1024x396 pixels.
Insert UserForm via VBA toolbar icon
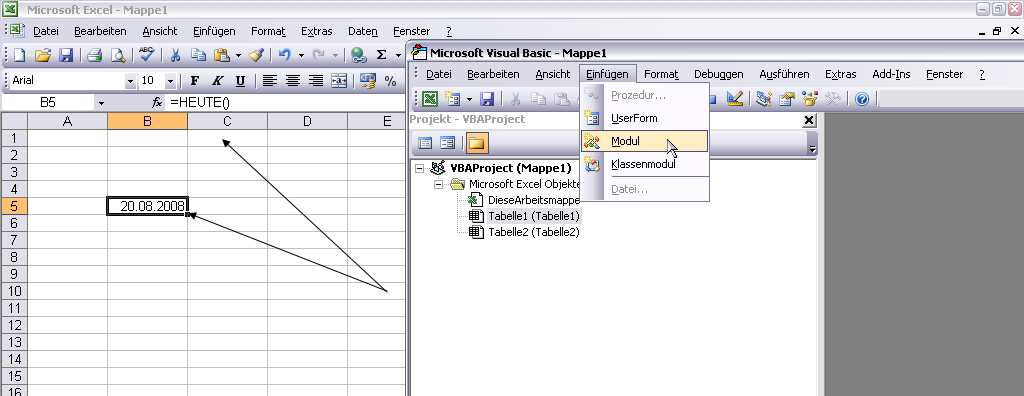click(x=453, y=99)
